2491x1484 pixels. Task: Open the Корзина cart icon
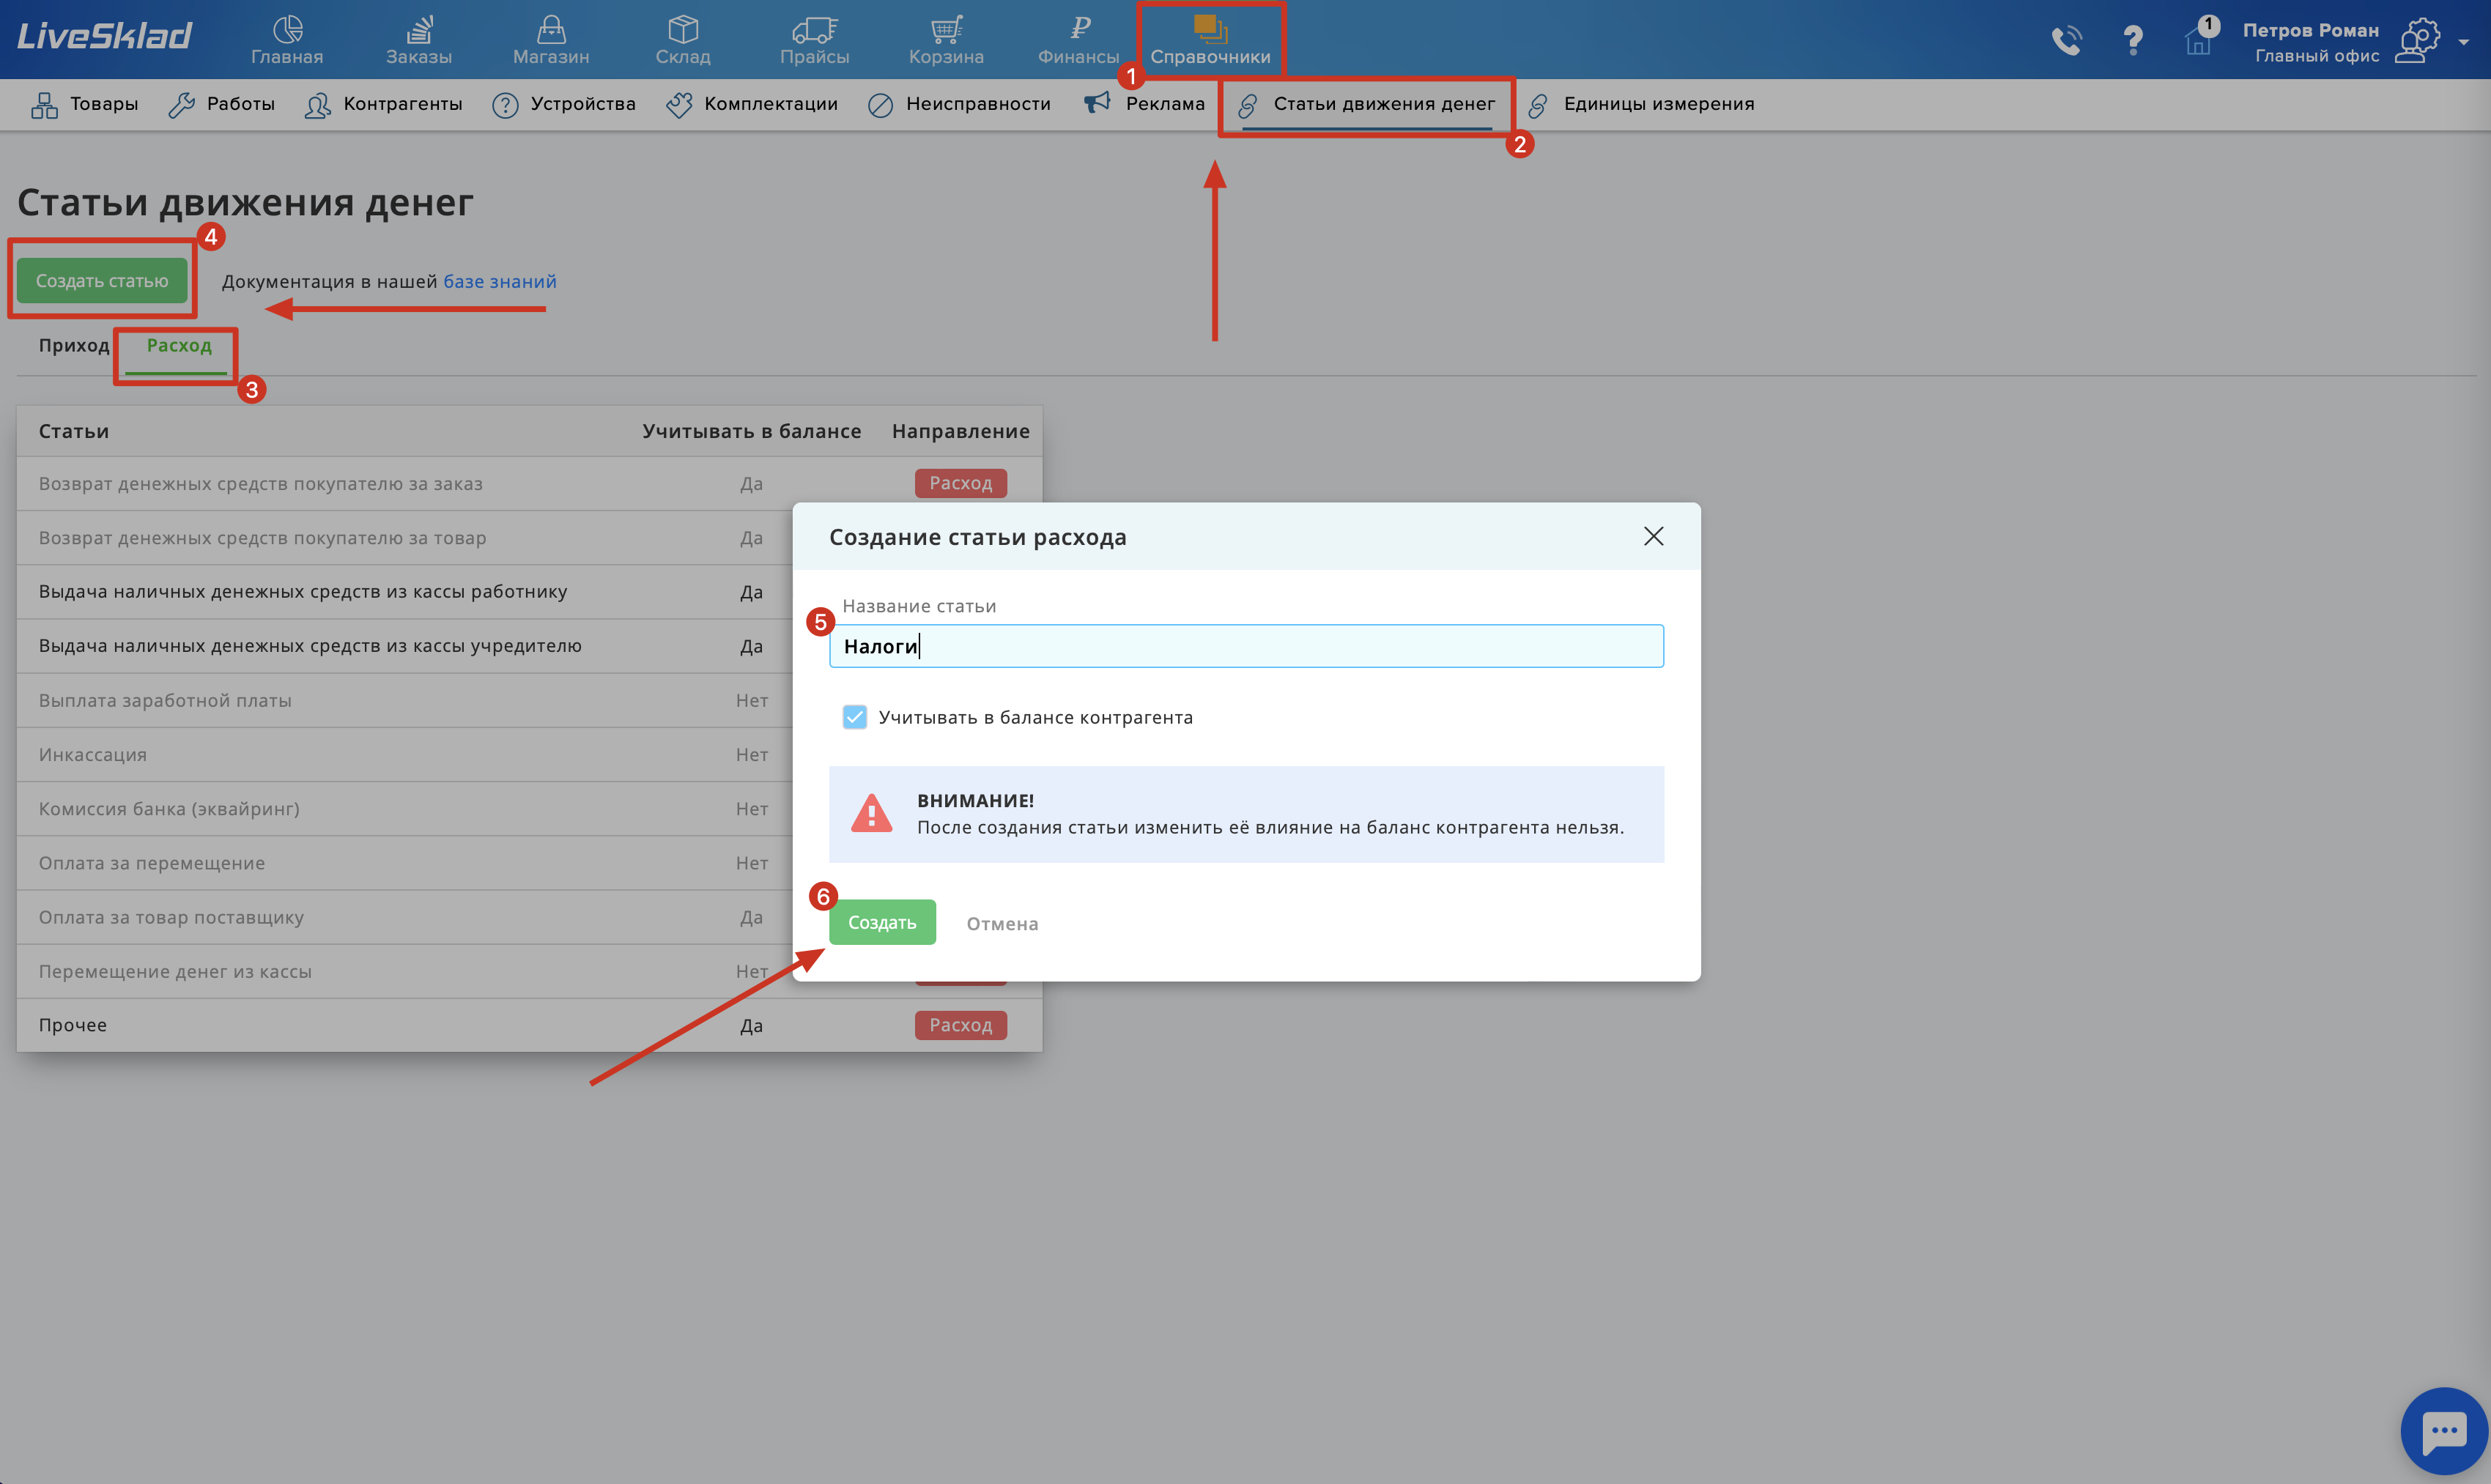point(946,30)
